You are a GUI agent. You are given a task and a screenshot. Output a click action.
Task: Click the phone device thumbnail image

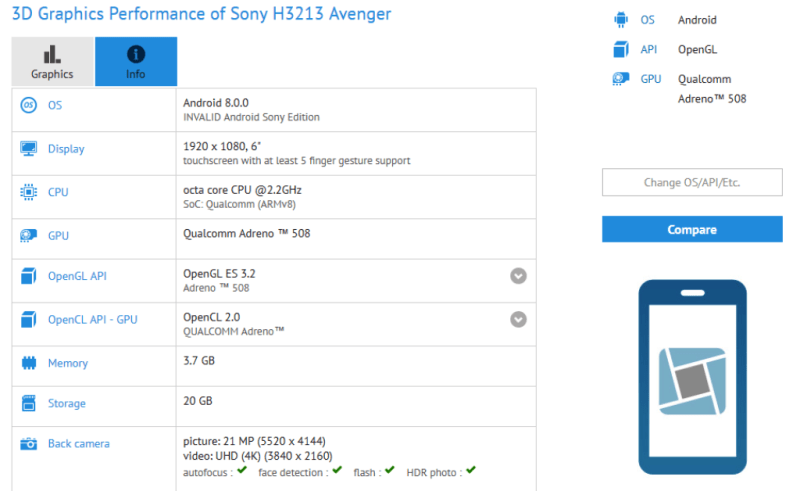click(692, 377)
